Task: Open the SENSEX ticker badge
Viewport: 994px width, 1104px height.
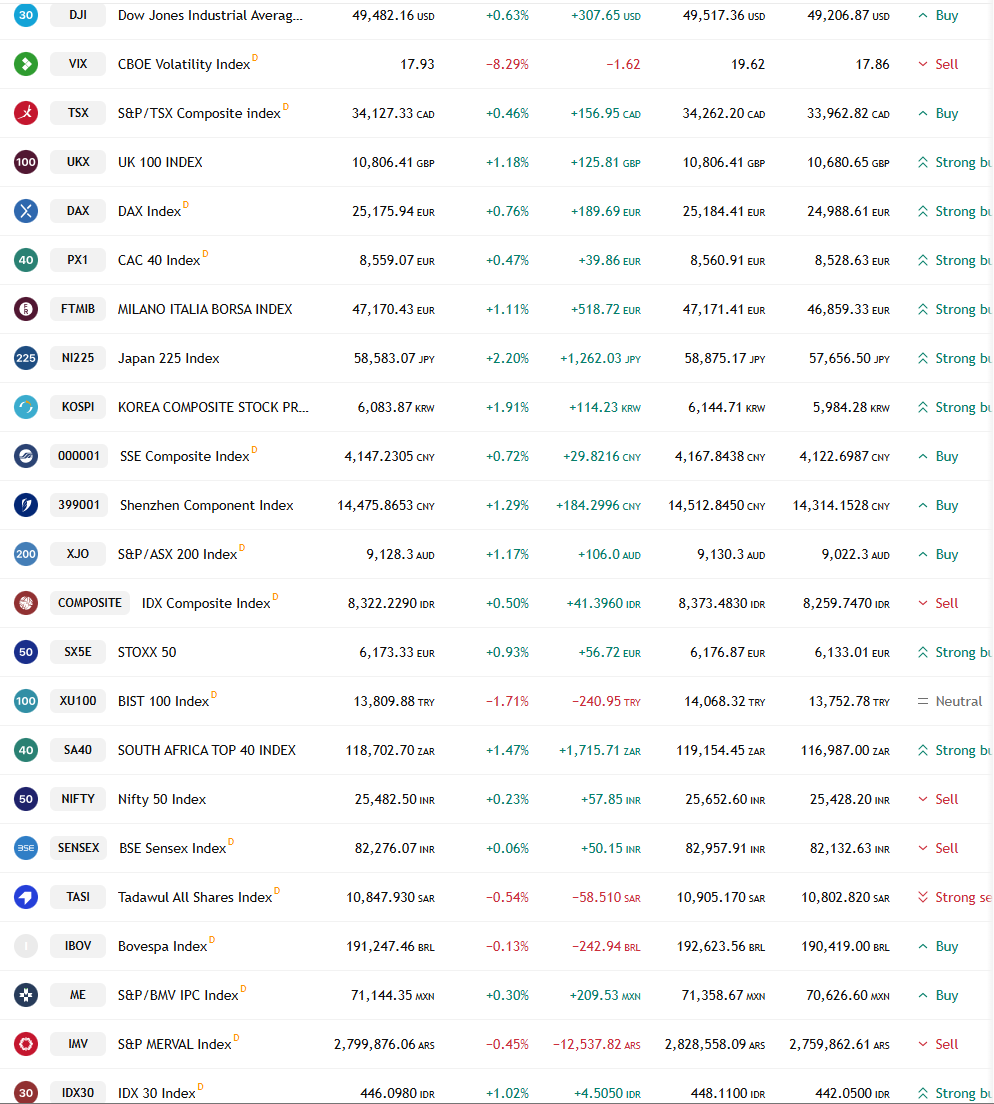Action: (78, 848)
